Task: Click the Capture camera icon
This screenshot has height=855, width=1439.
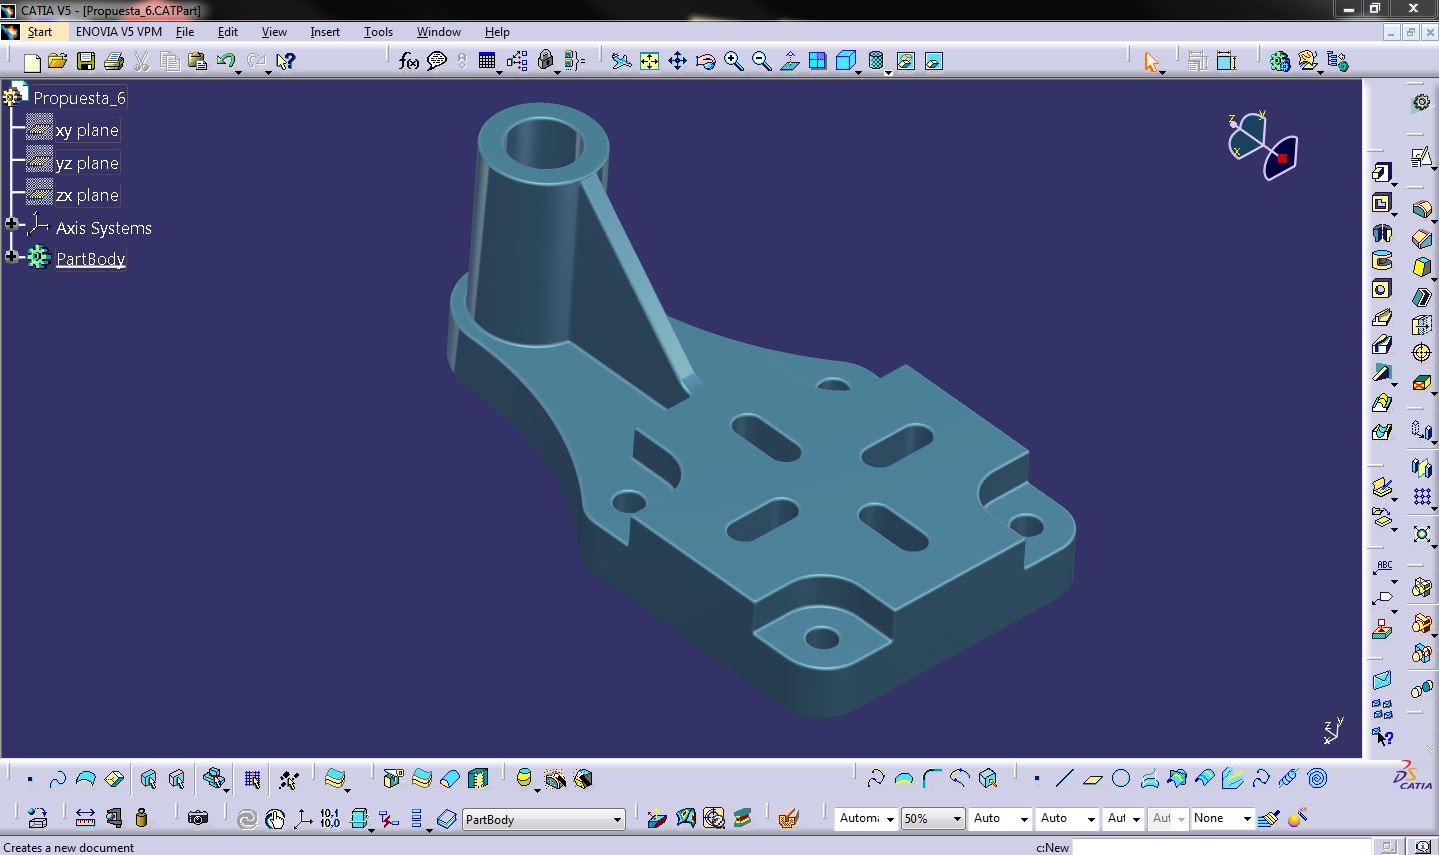Action: [198, 818]
